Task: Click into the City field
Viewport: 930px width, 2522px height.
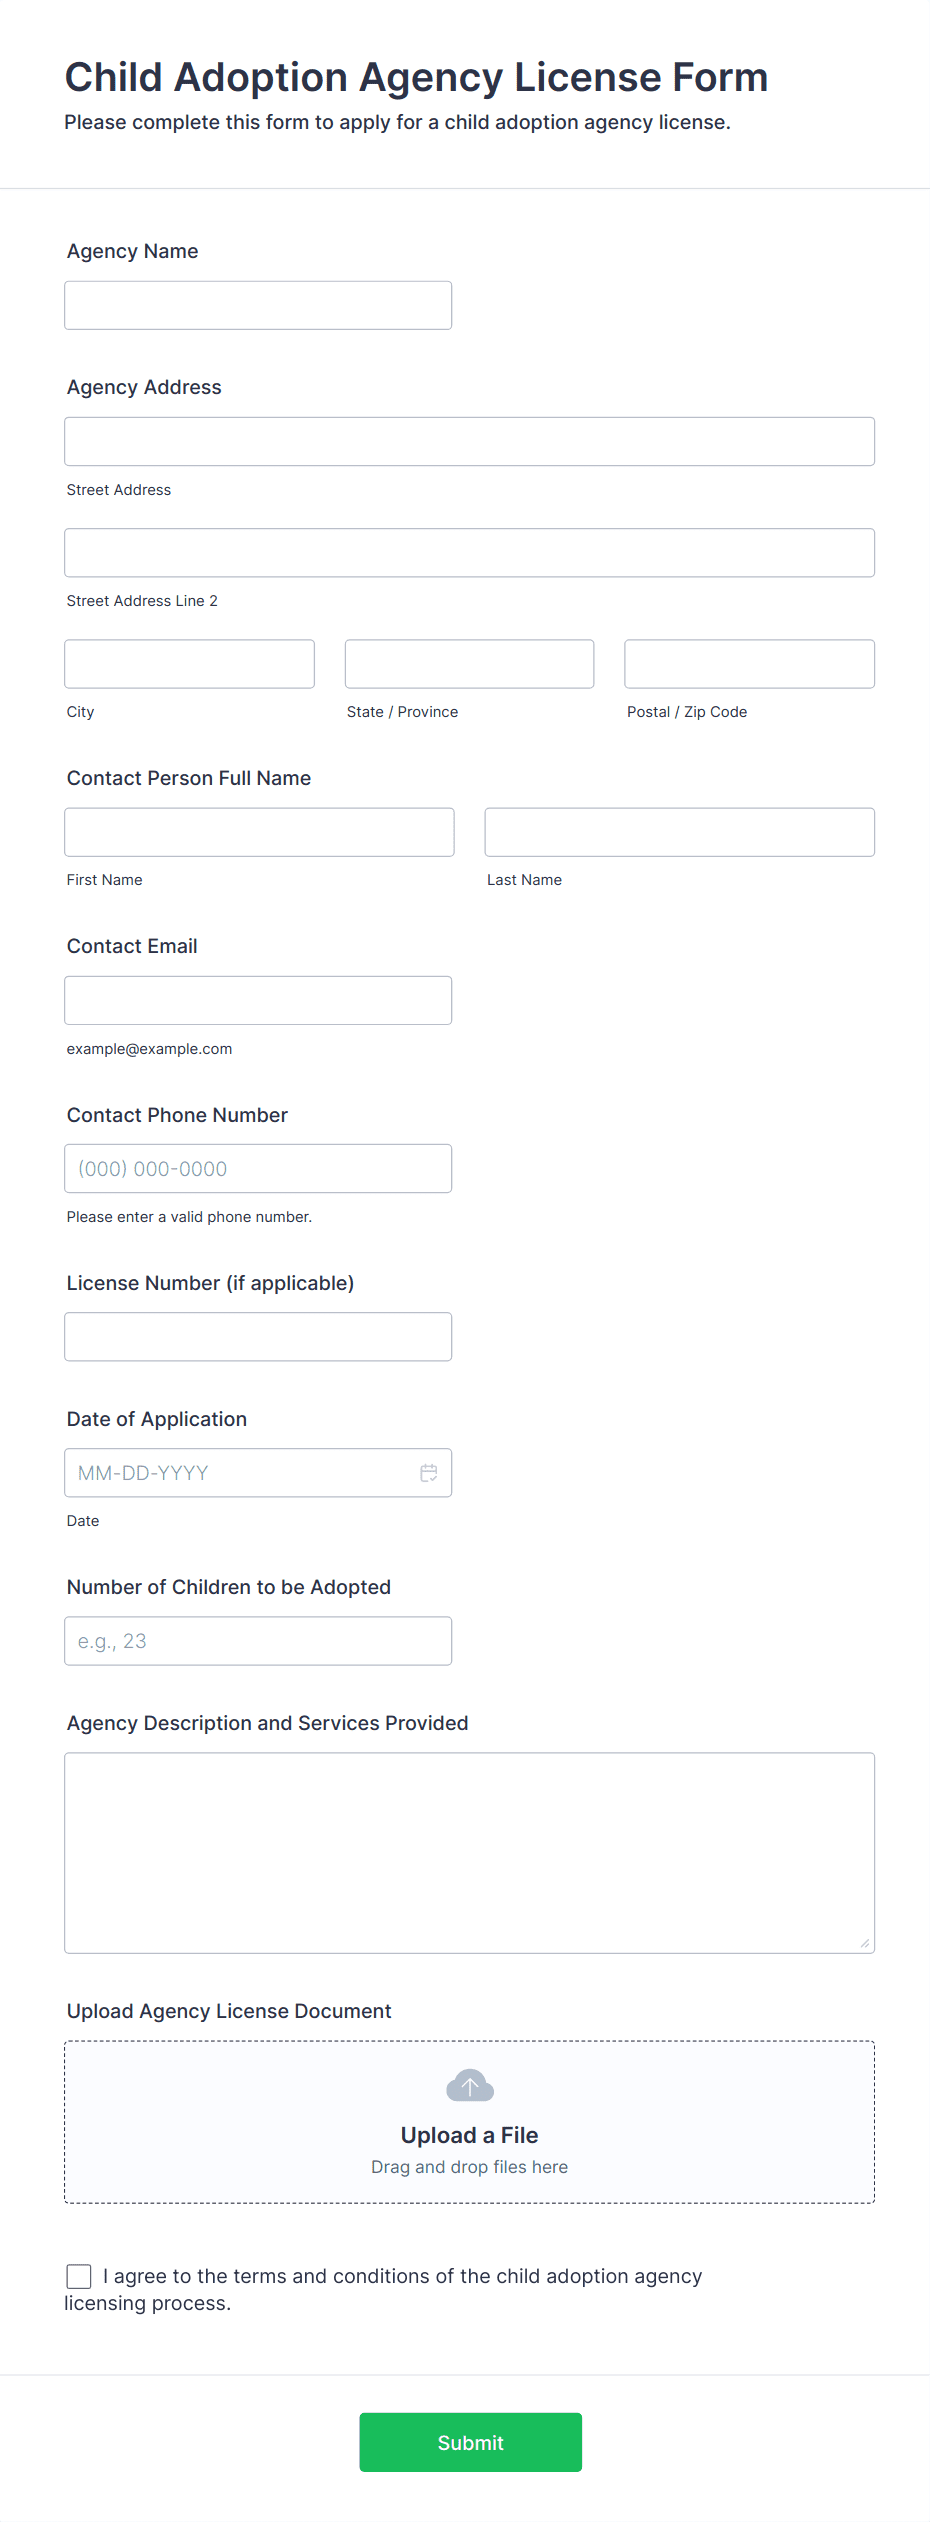Action: pyautogui.click(x=189, y=664)
